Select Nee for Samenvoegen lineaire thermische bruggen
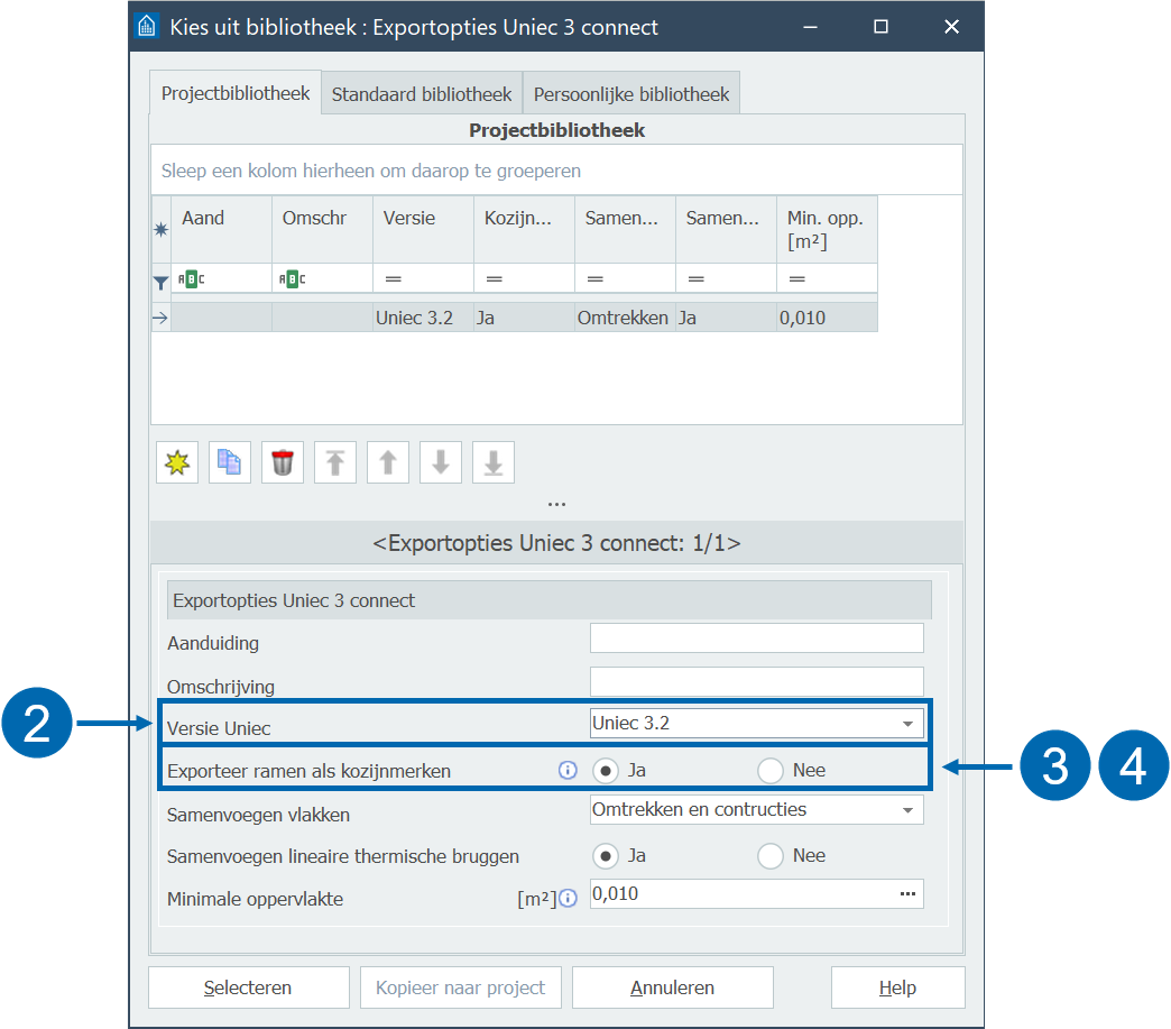The image size is (1171, 1029). (770, 856)
